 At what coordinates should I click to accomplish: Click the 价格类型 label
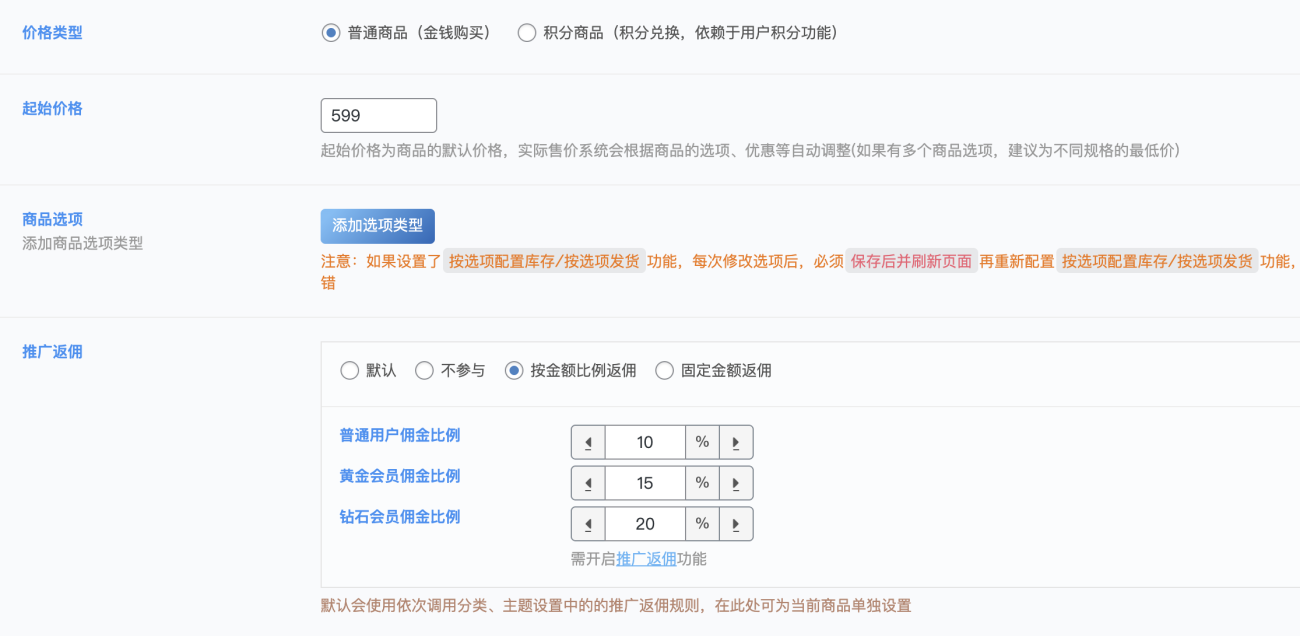pyautogui.click(x=50, y=31)
